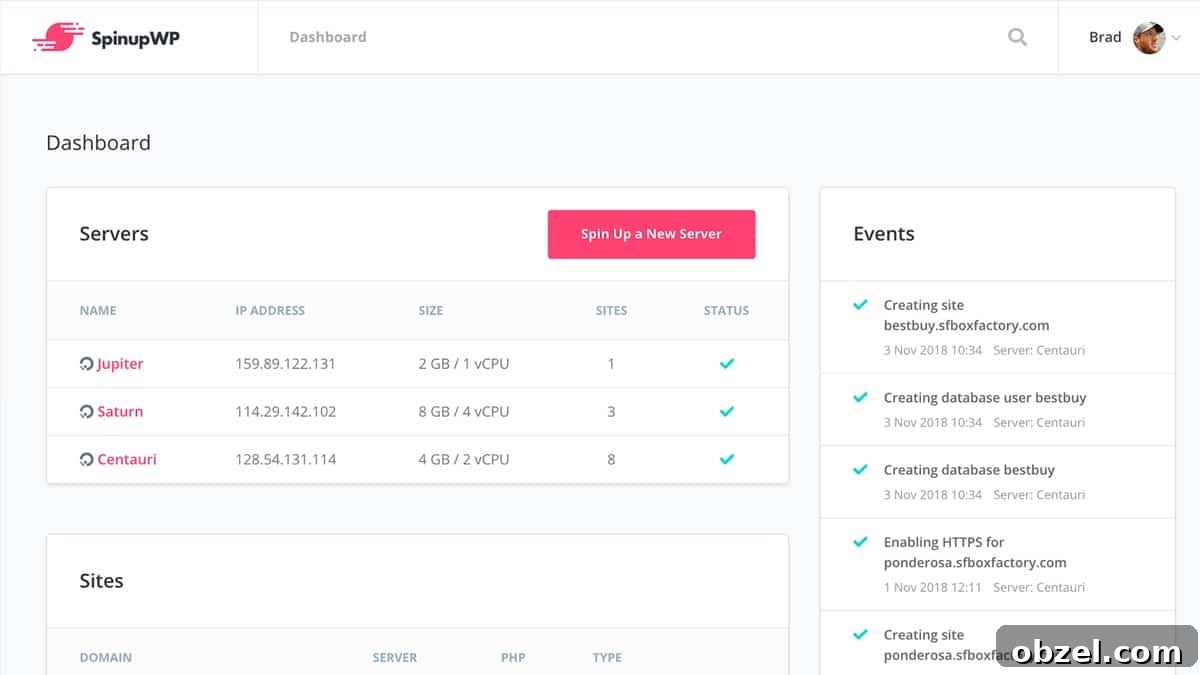
Task: Click the STATUS column header
Action: pos(726,311)
